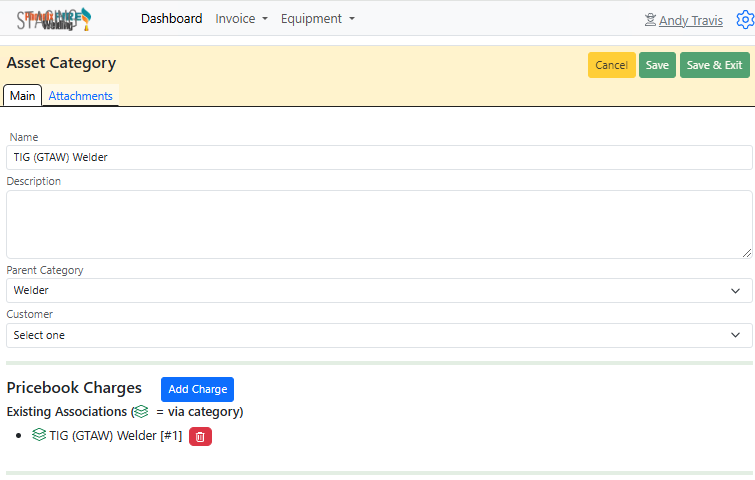
Task: Click the green Save button
Action: click(x=657, y=65)
